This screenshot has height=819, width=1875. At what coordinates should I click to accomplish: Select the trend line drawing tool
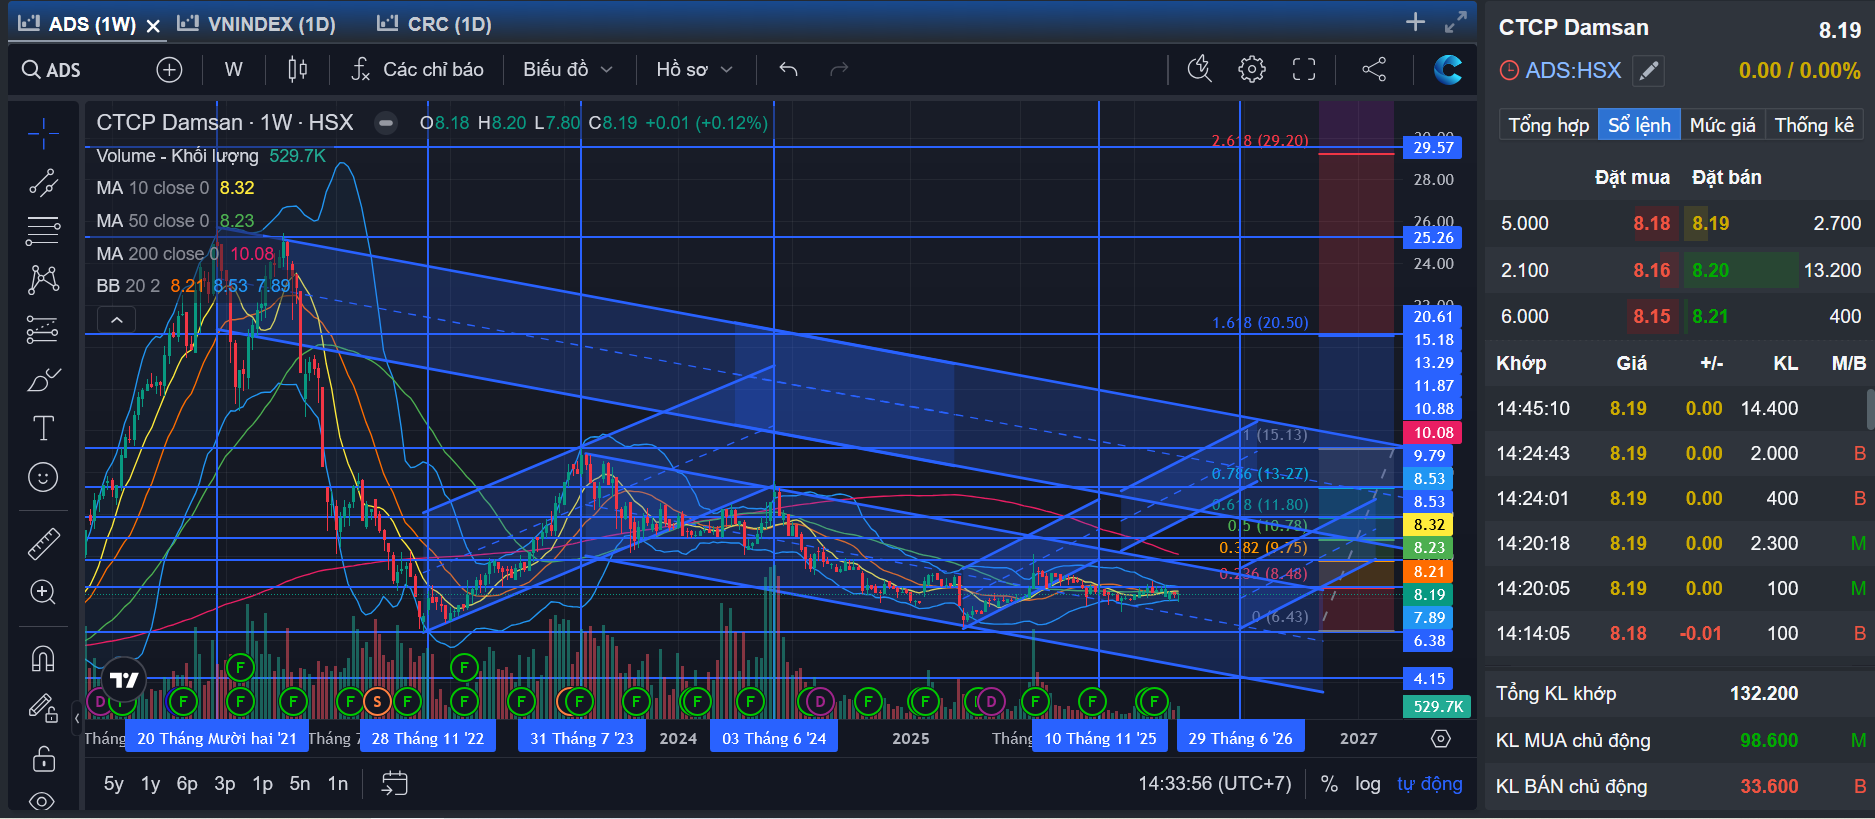tap(43, 182)
